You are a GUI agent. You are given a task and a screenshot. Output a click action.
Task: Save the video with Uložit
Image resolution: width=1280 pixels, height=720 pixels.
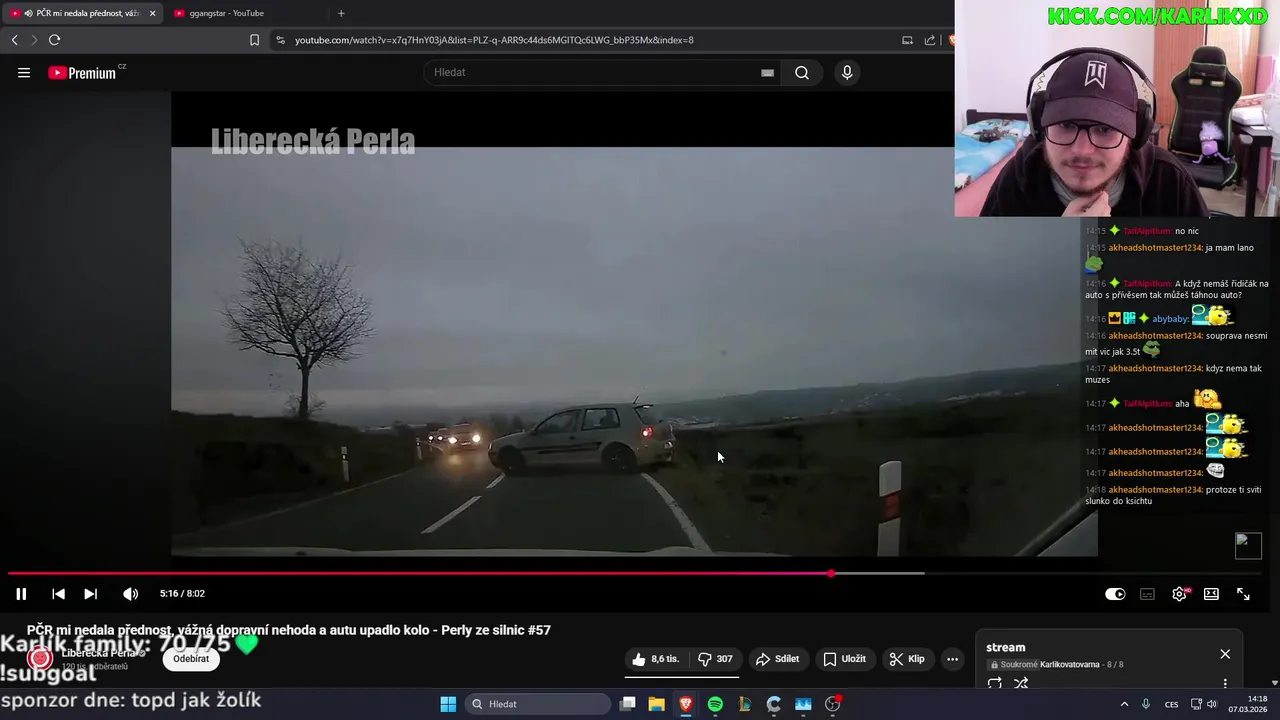tap(845, 659)
